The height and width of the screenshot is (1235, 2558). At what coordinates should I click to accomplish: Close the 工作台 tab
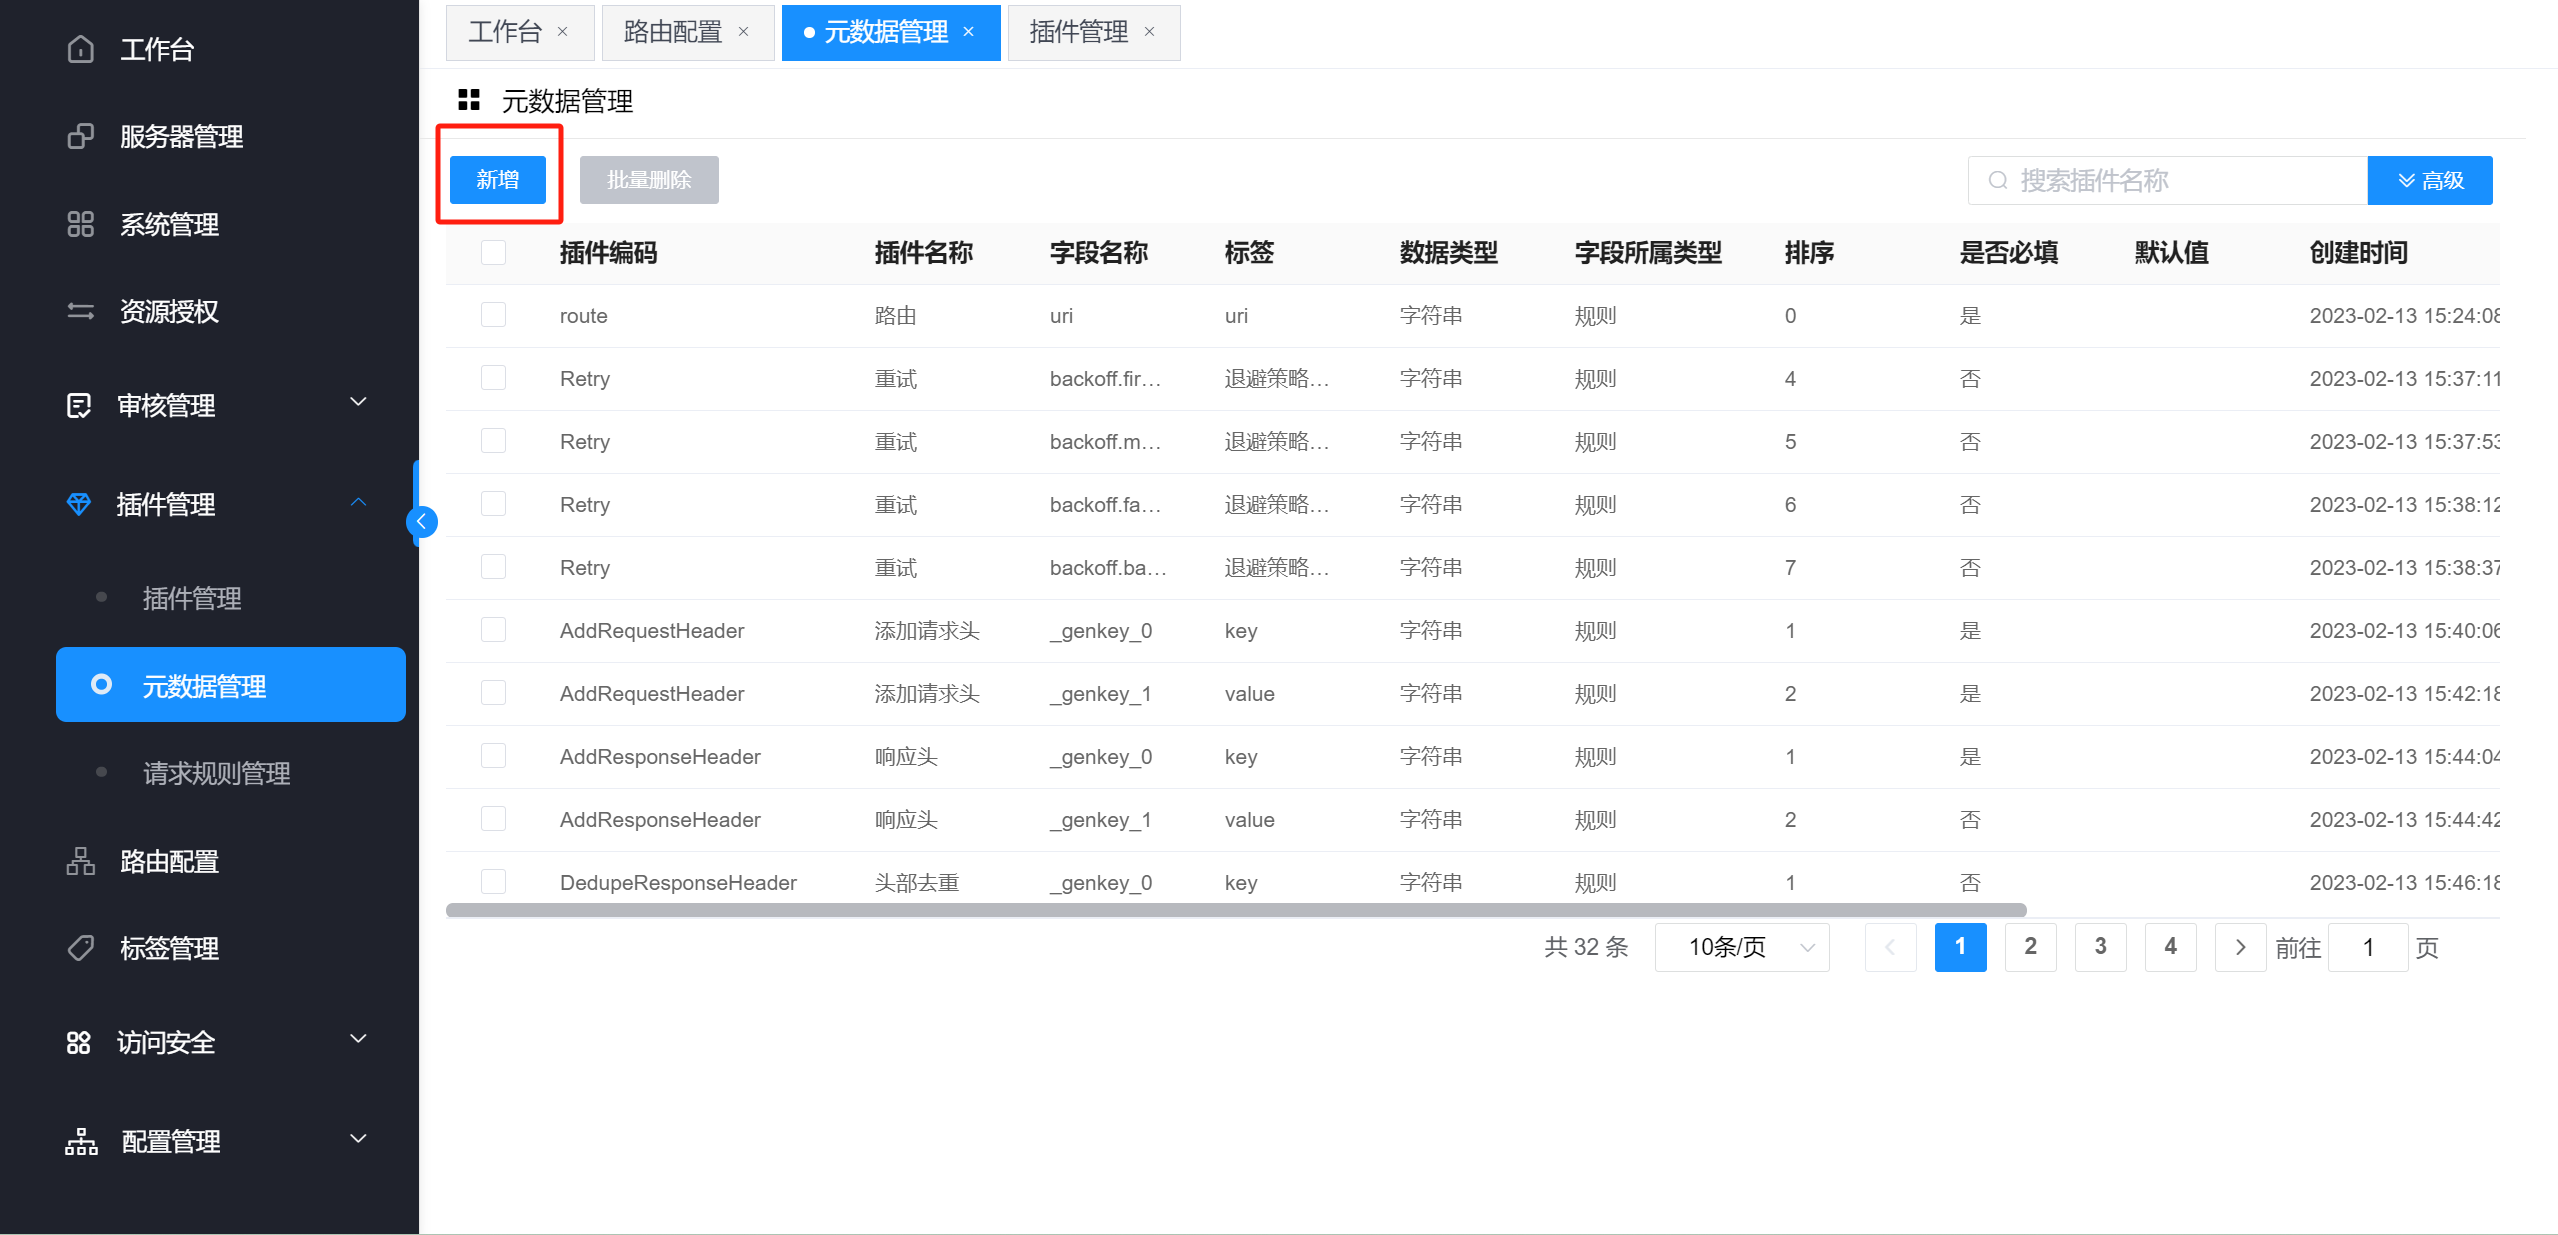tap(563, 32)
